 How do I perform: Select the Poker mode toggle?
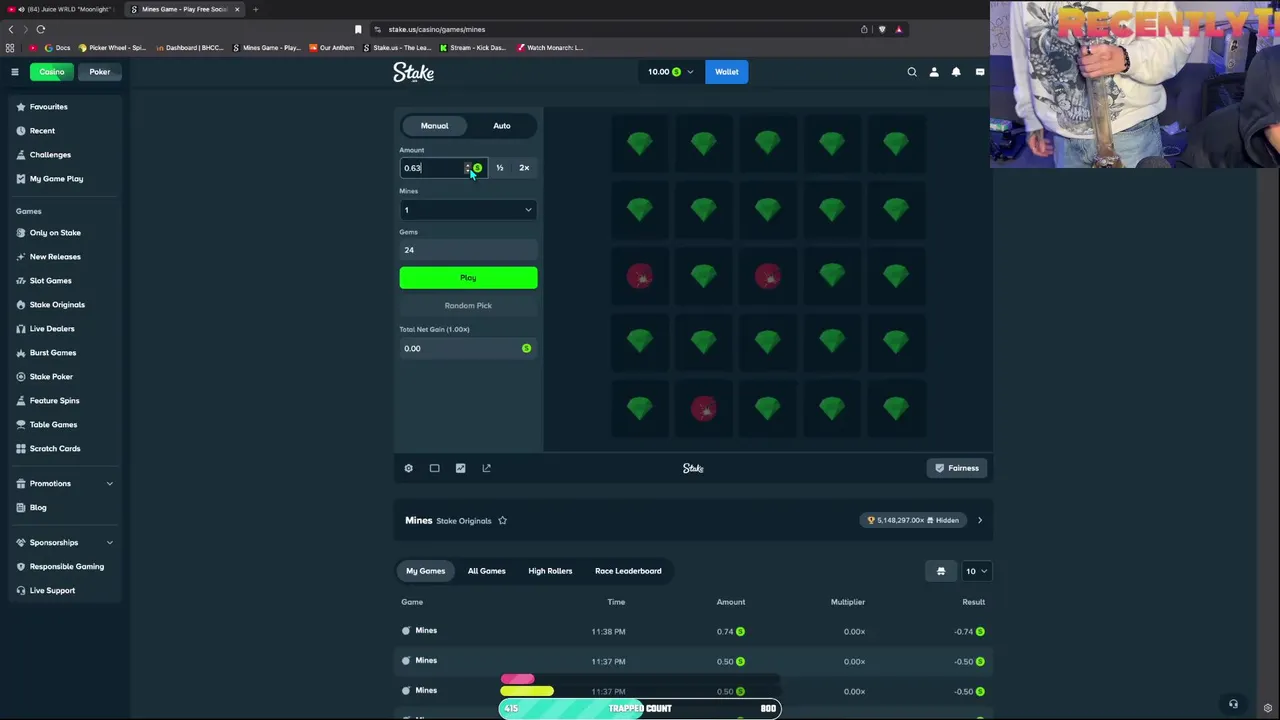(x=100, y=72)
